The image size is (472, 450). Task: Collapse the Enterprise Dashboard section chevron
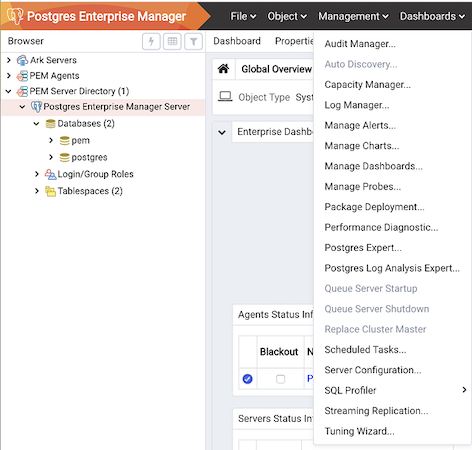pyautogui.click(x=222, y=132)
